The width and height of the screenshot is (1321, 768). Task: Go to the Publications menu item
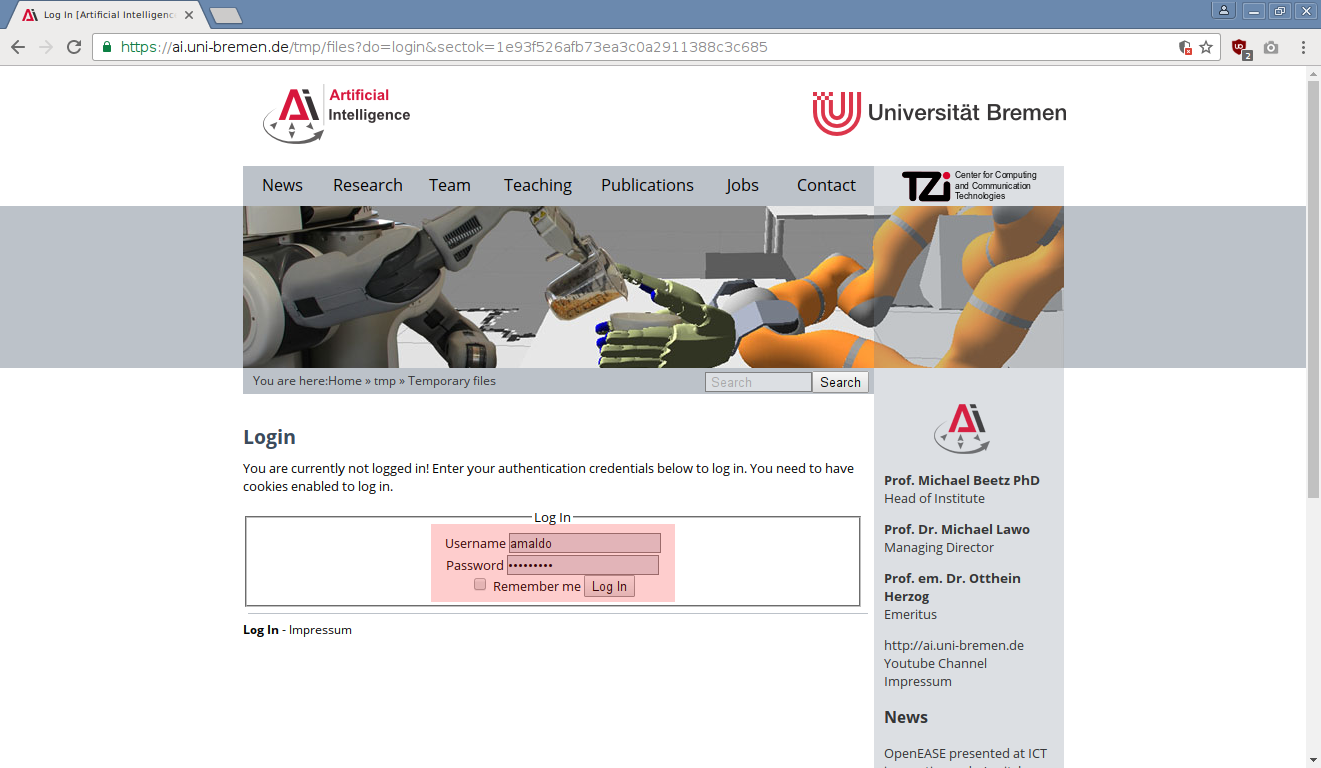(647, 185)
